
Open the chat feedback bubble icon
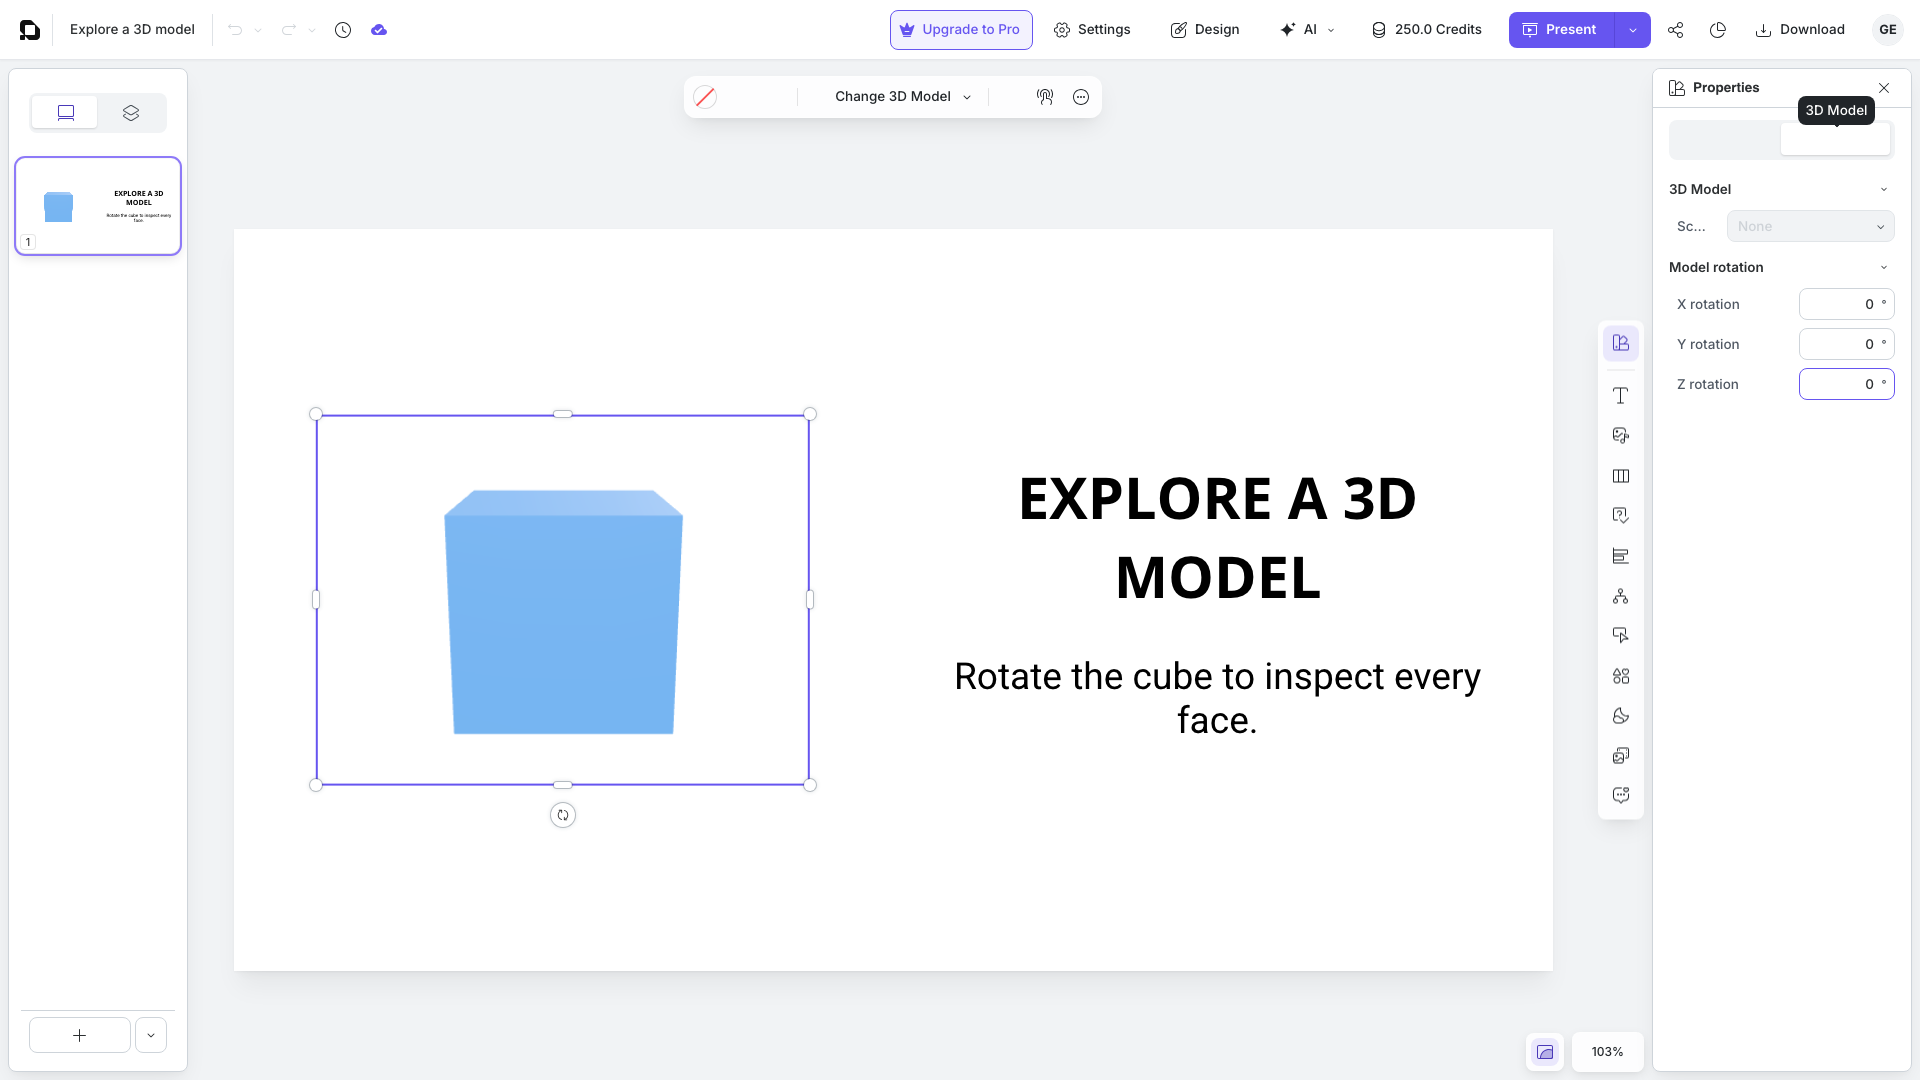1621,796
